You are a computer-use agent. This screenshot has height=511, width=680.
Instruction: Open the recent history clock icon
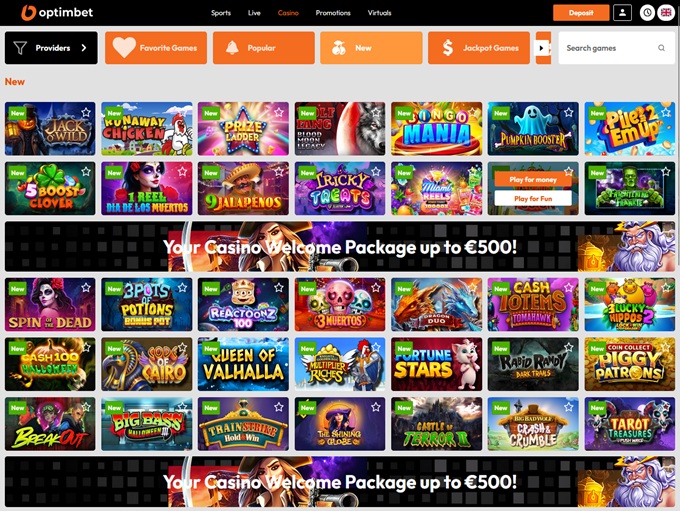(x=647, y=13)
